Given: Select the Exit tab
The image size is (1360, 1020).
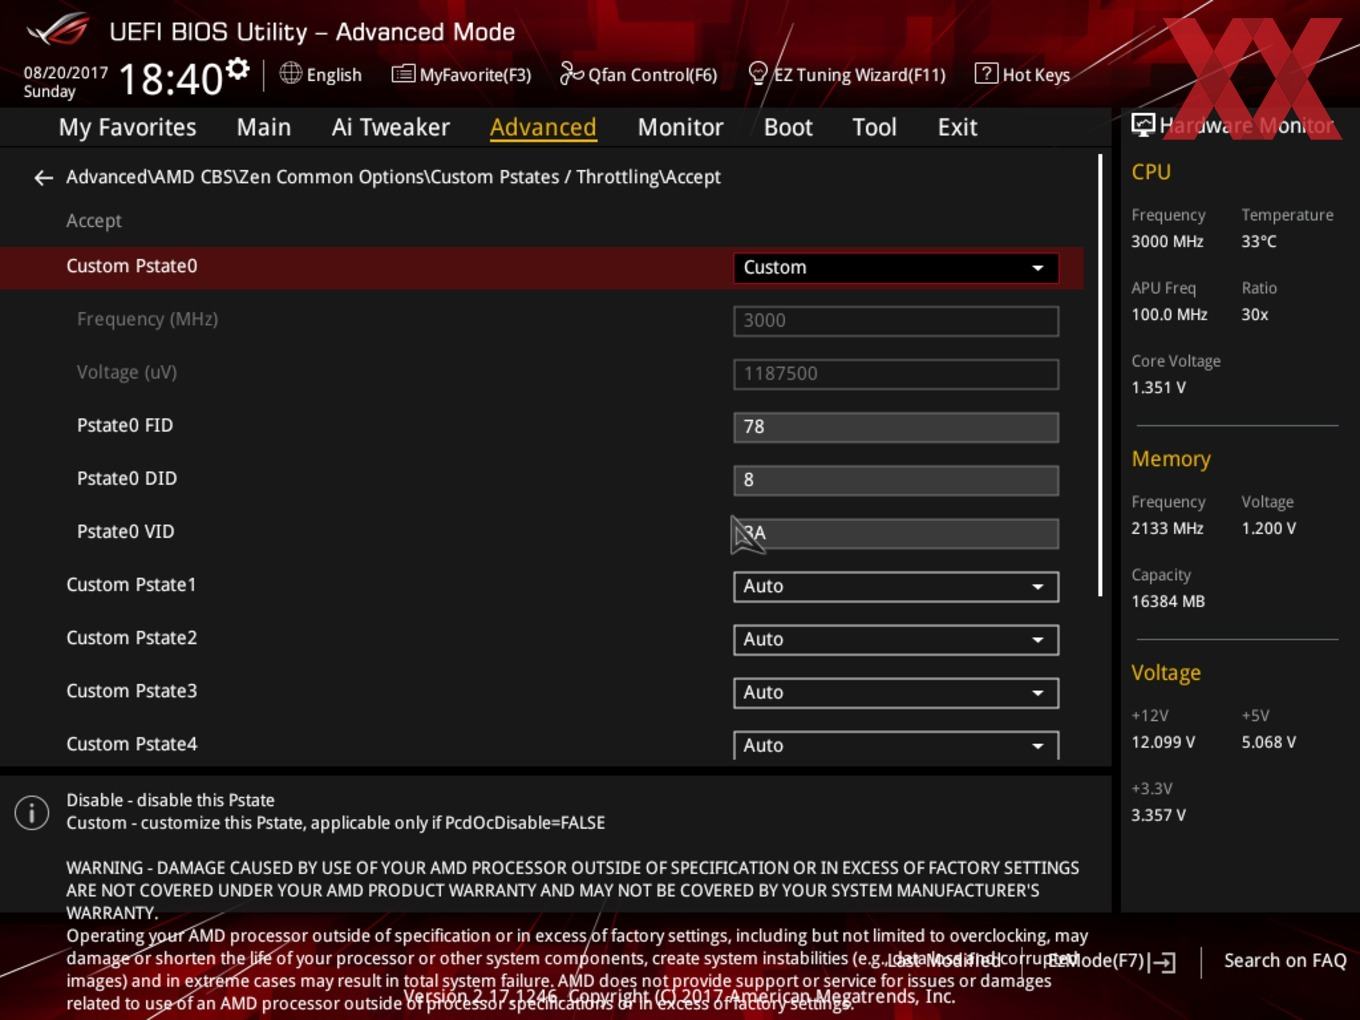Looking at the screenshot, I should (957, 127).
